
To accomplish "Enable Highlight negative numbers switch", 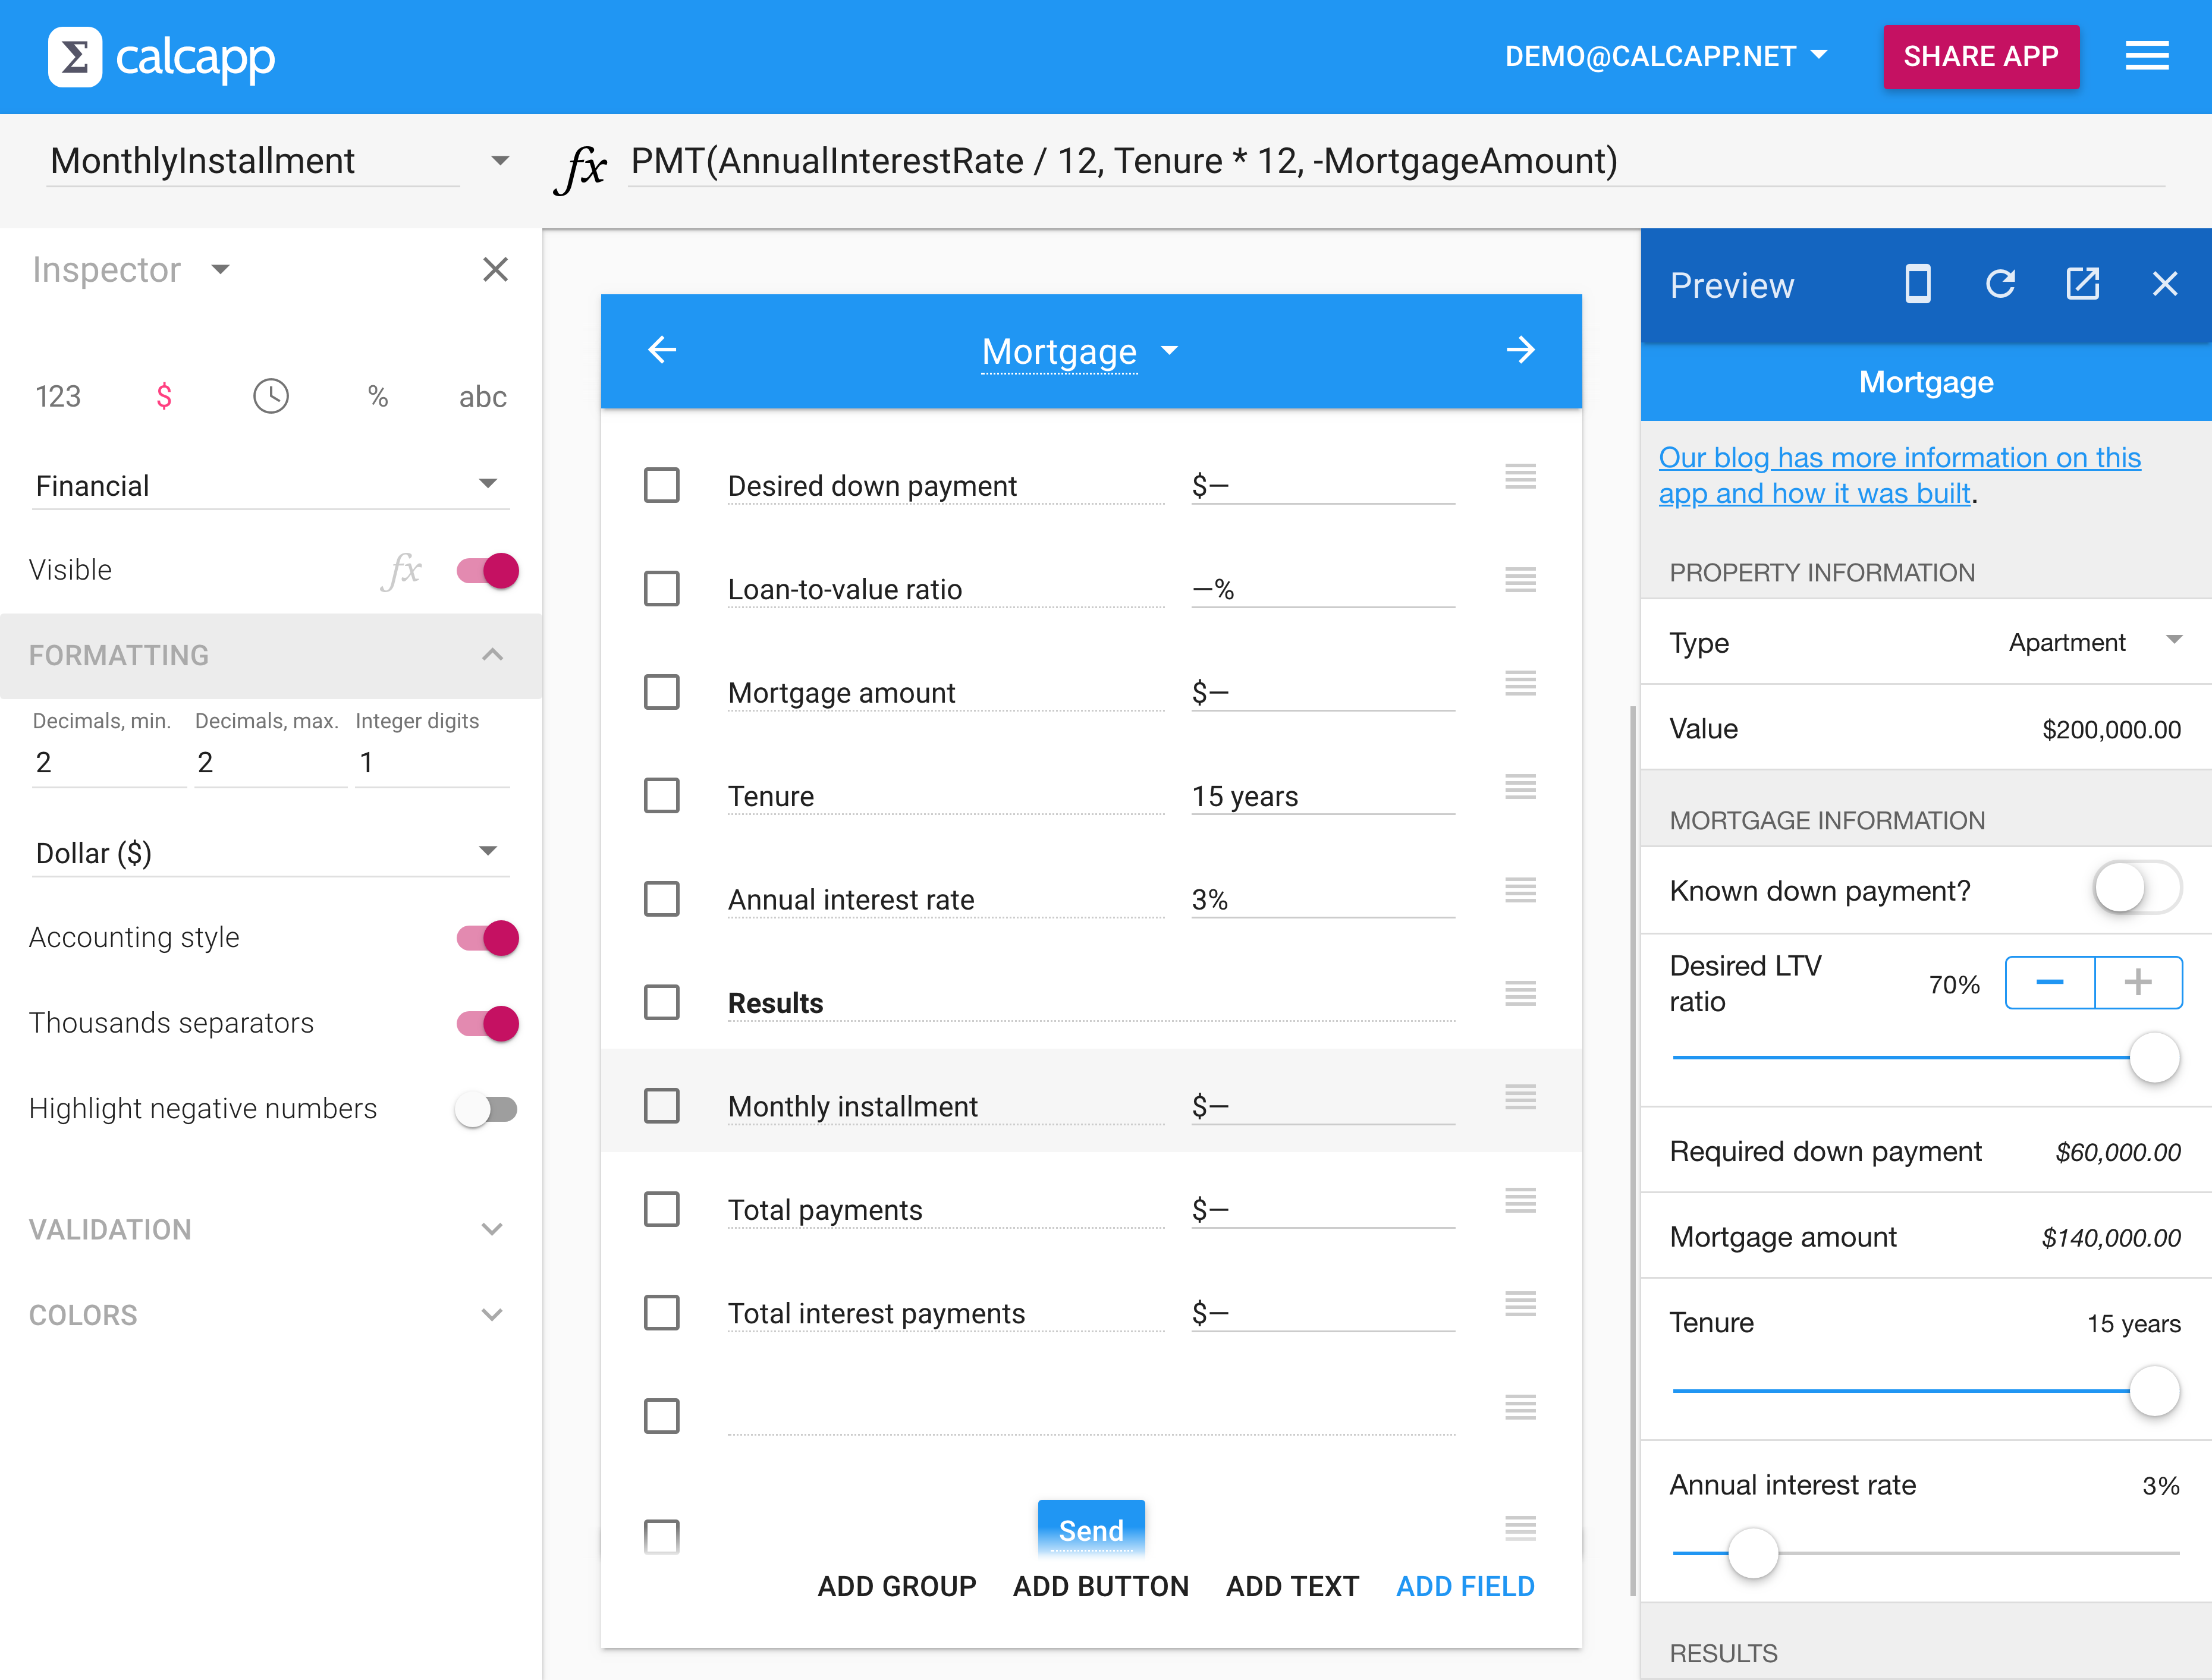I will tap(486, 1109).
